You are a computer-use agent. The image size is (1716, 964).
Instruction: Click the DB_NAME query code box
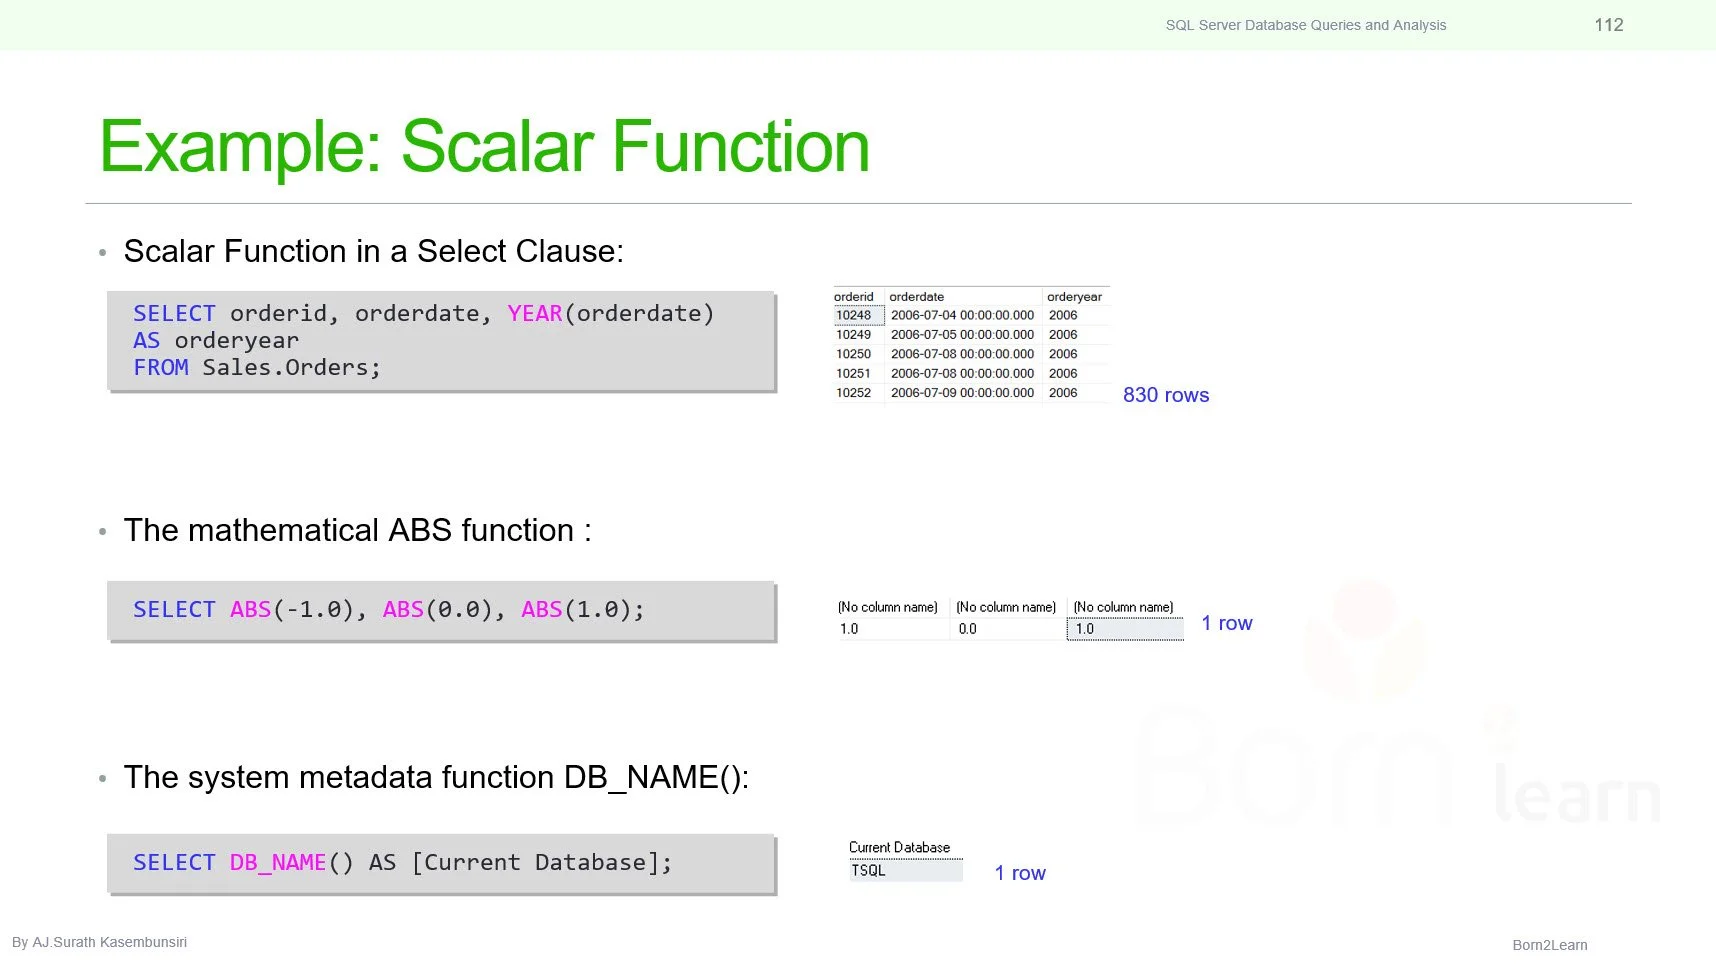point(441,863)
